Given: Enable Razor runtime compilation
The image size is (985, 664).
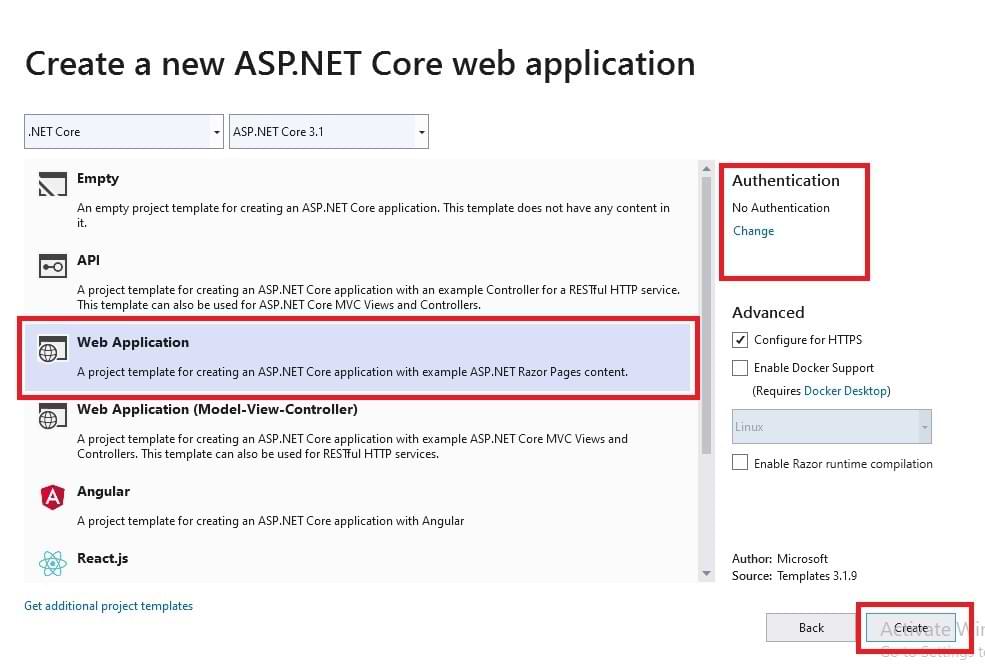Looking at the screenshot, I should 739,463.
